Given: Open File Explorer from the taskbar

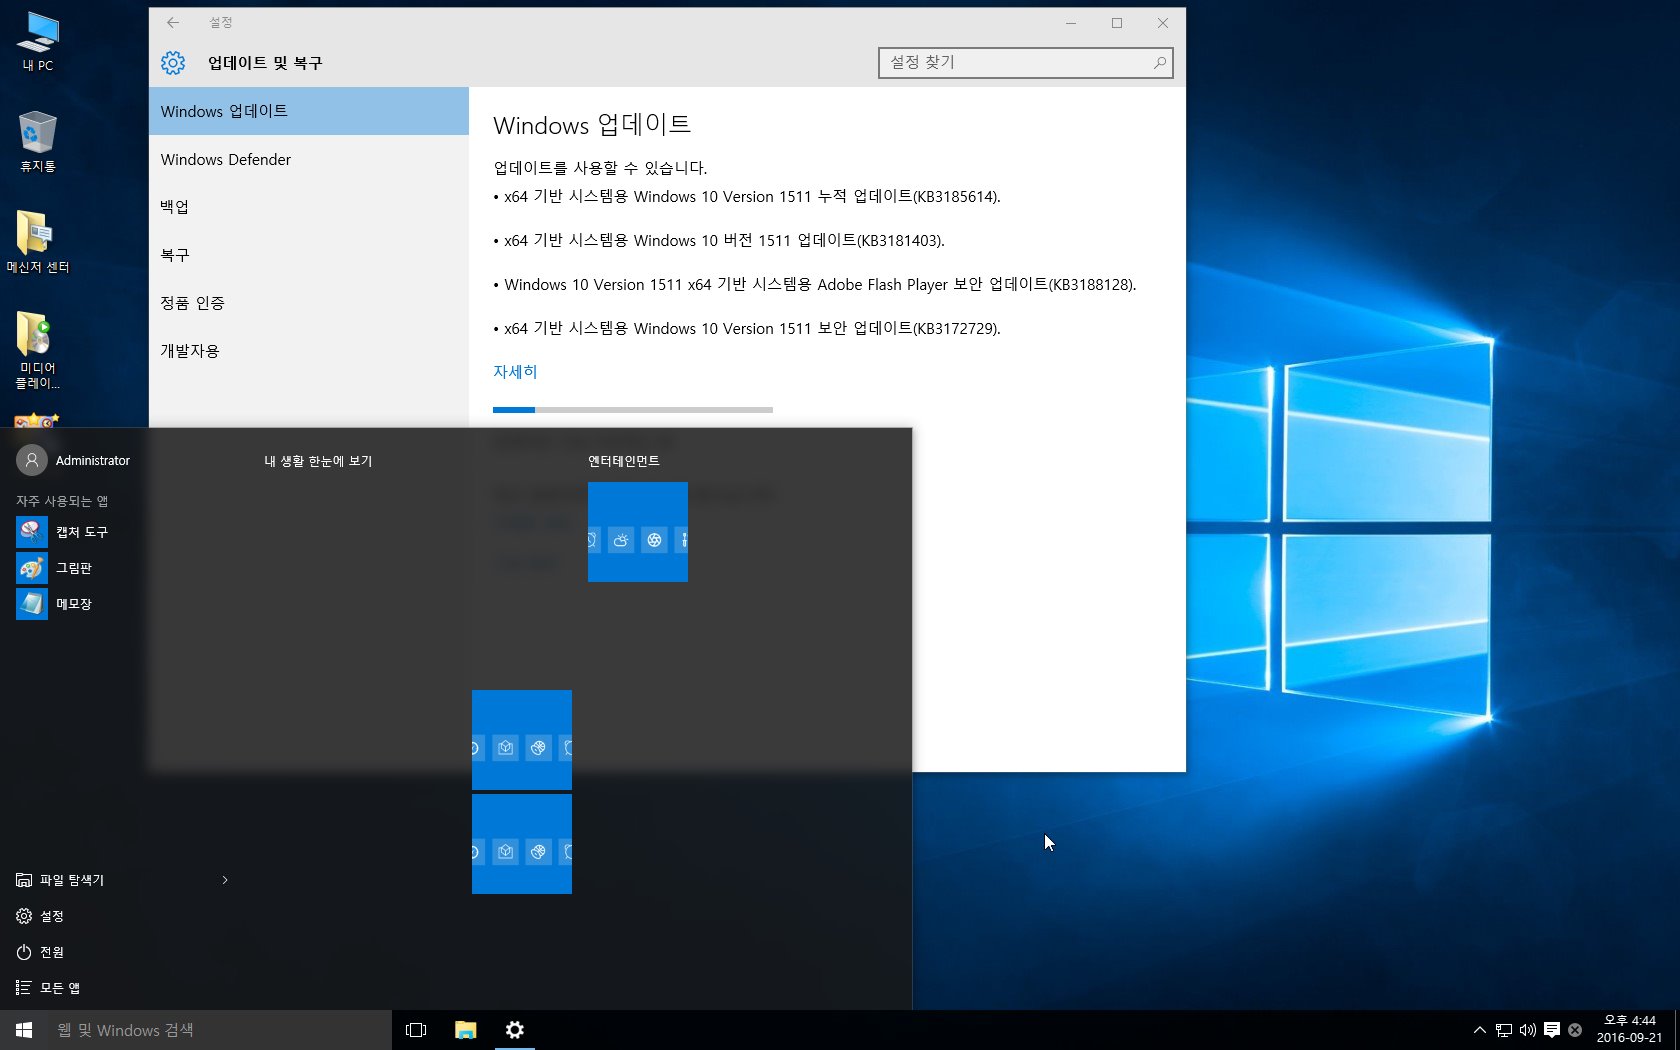Looking at the screenshot, I should tap(466, 1030).
